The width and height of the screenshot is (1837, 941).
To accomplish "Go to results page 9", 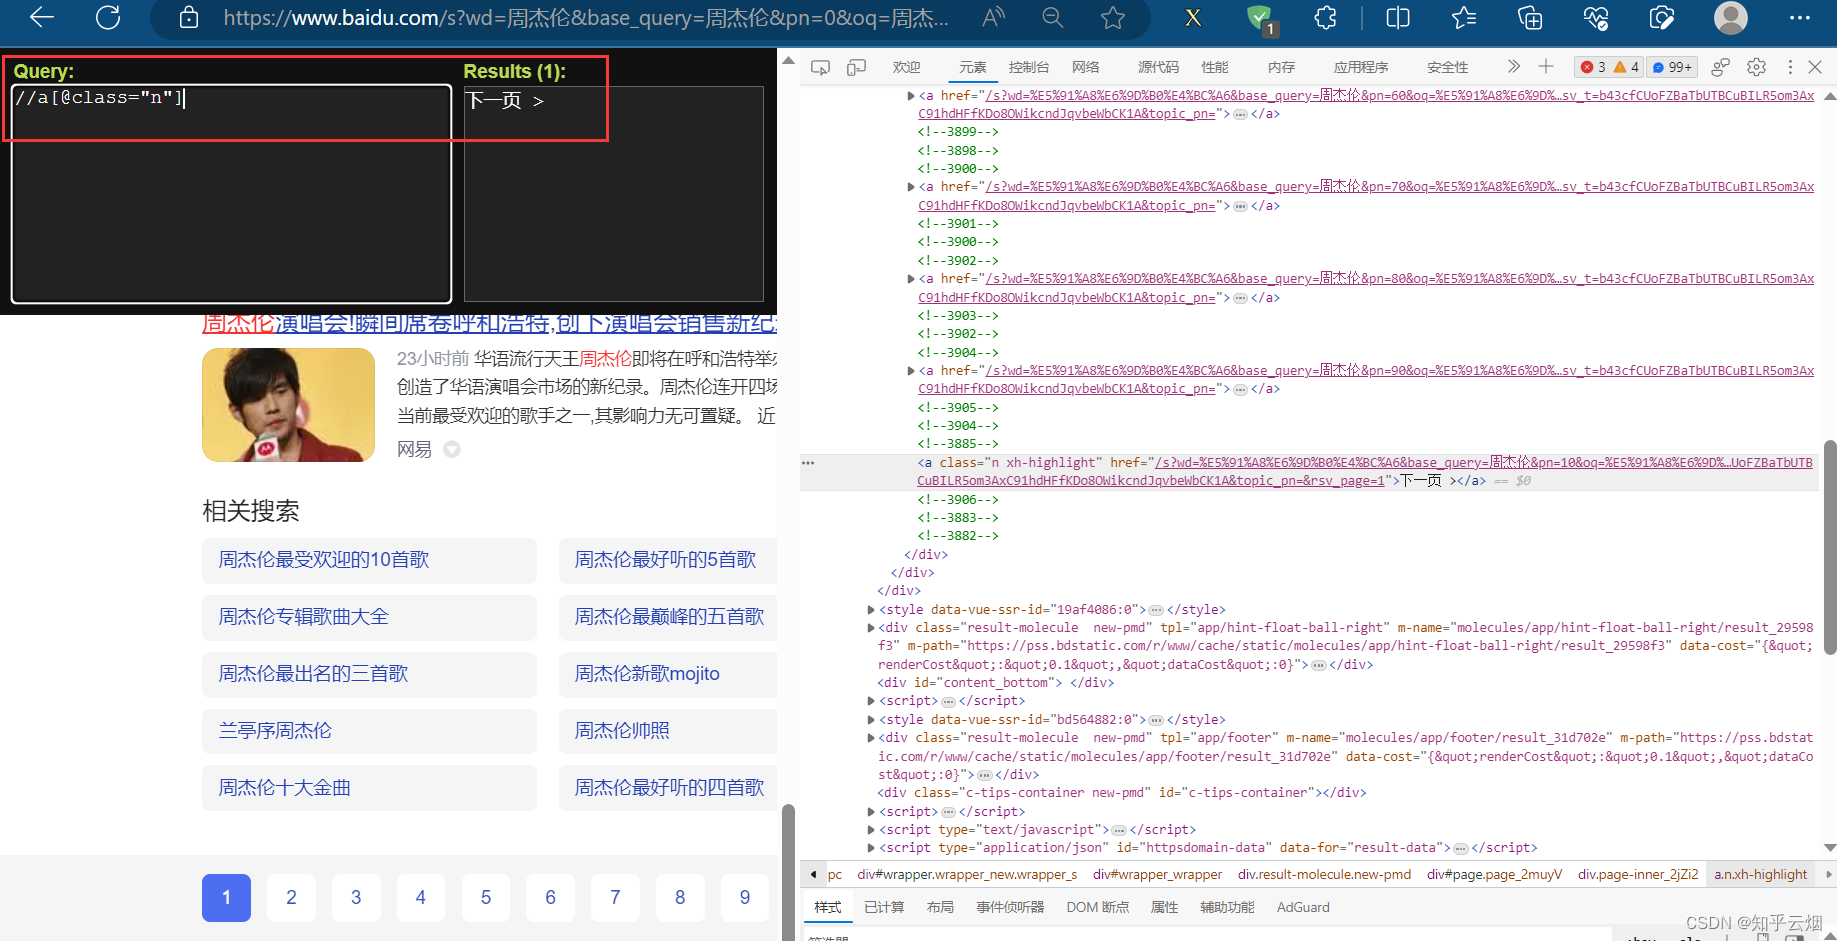I will click(745, 898).
